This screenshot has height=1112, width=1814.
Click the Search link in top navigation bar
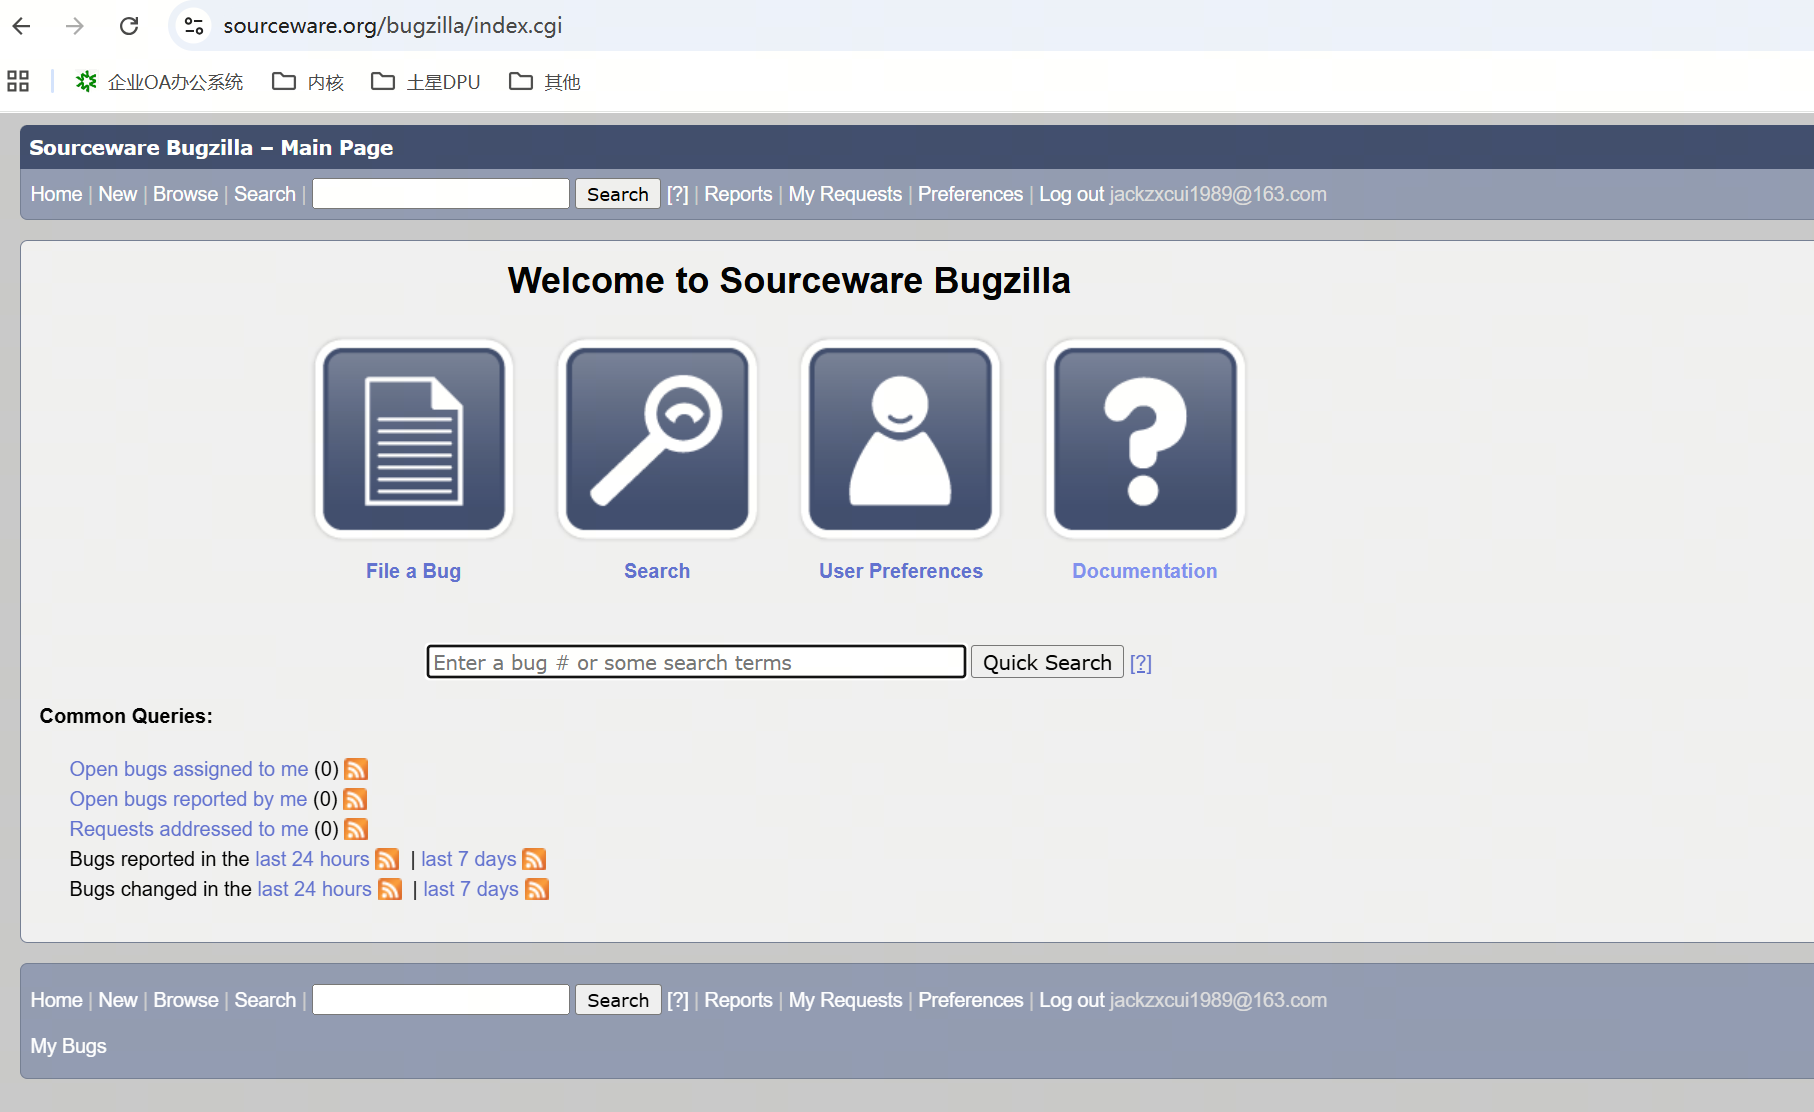tap(265, 194)
